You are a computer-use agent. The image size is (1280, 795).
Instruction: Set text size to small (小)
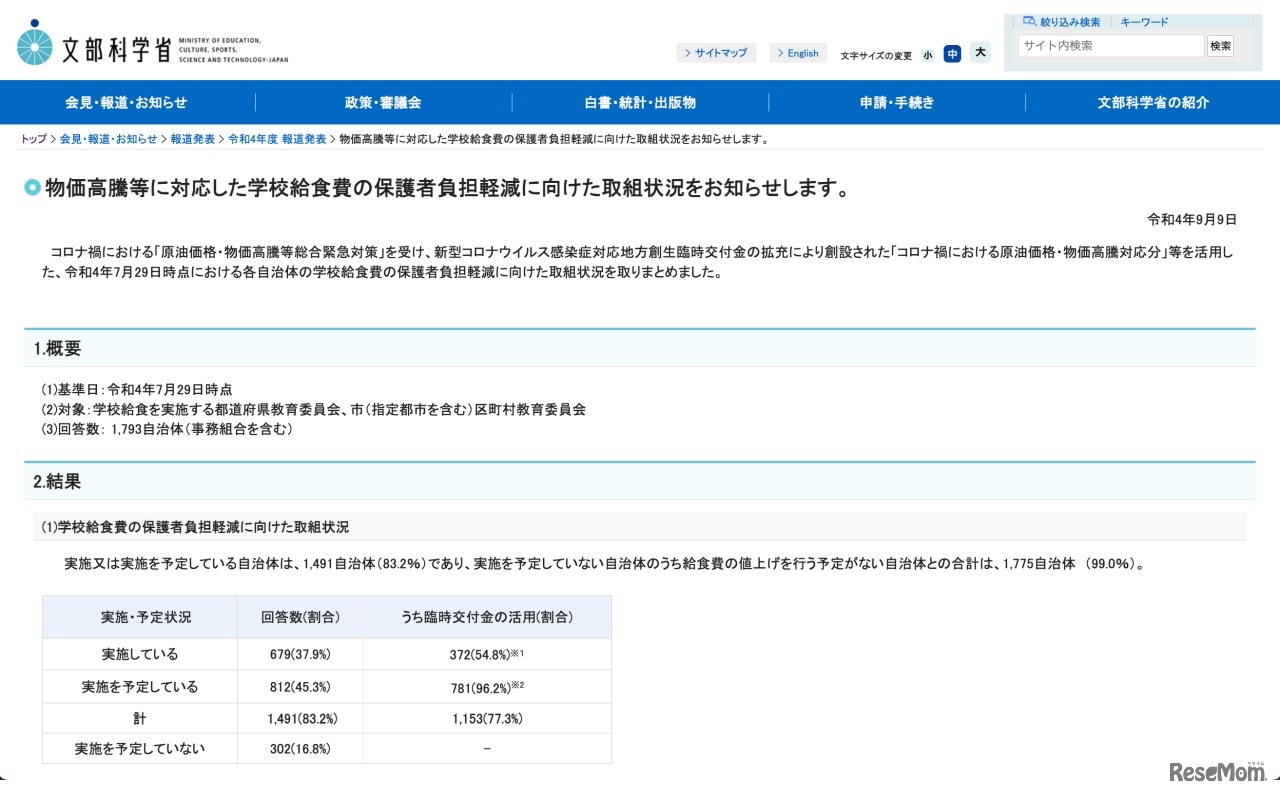point(927,55)
